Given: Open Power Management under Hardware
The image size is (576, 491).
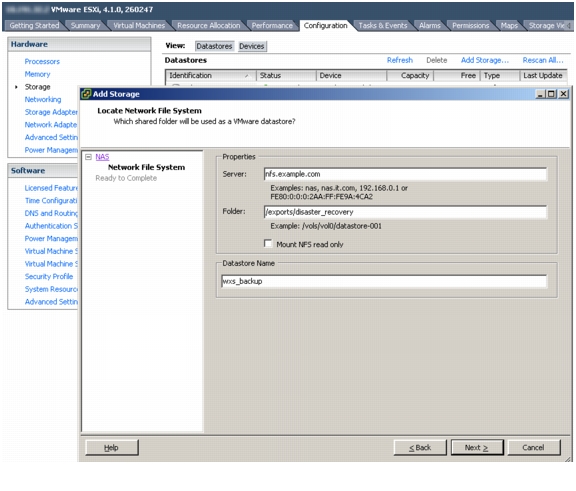Looking at the screenshot, I should point(51,150).
